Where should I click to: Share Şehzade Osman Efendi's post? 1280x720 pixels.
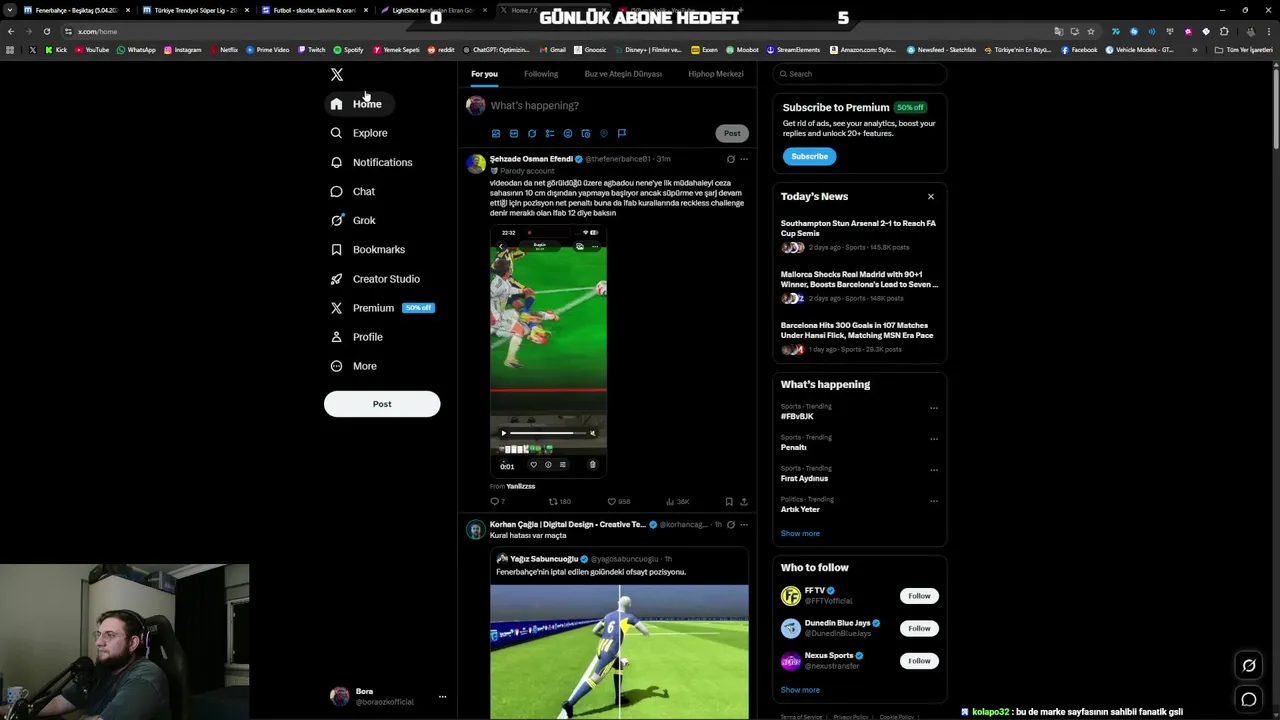click(743, 501)
